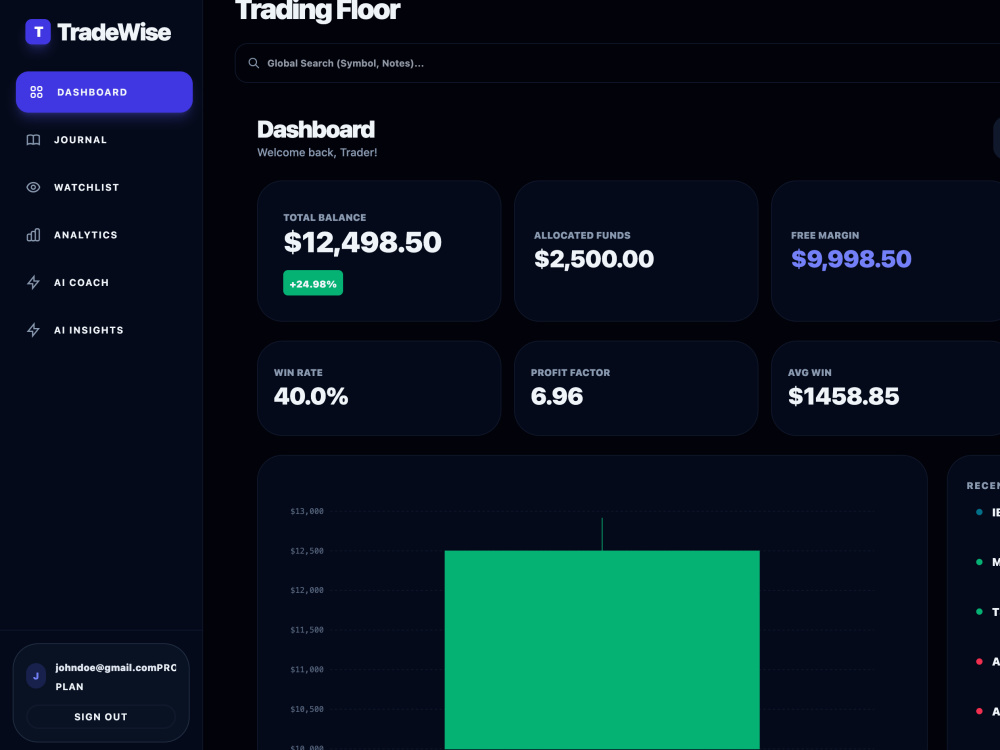This screenshot has width=1000, height=750.
Task: Click the search magnifier icon
Action: point(254,63)
